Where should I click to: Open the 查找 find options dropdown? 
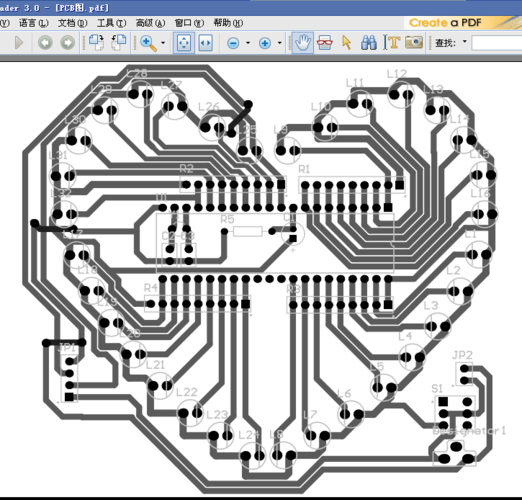[465, 42]
